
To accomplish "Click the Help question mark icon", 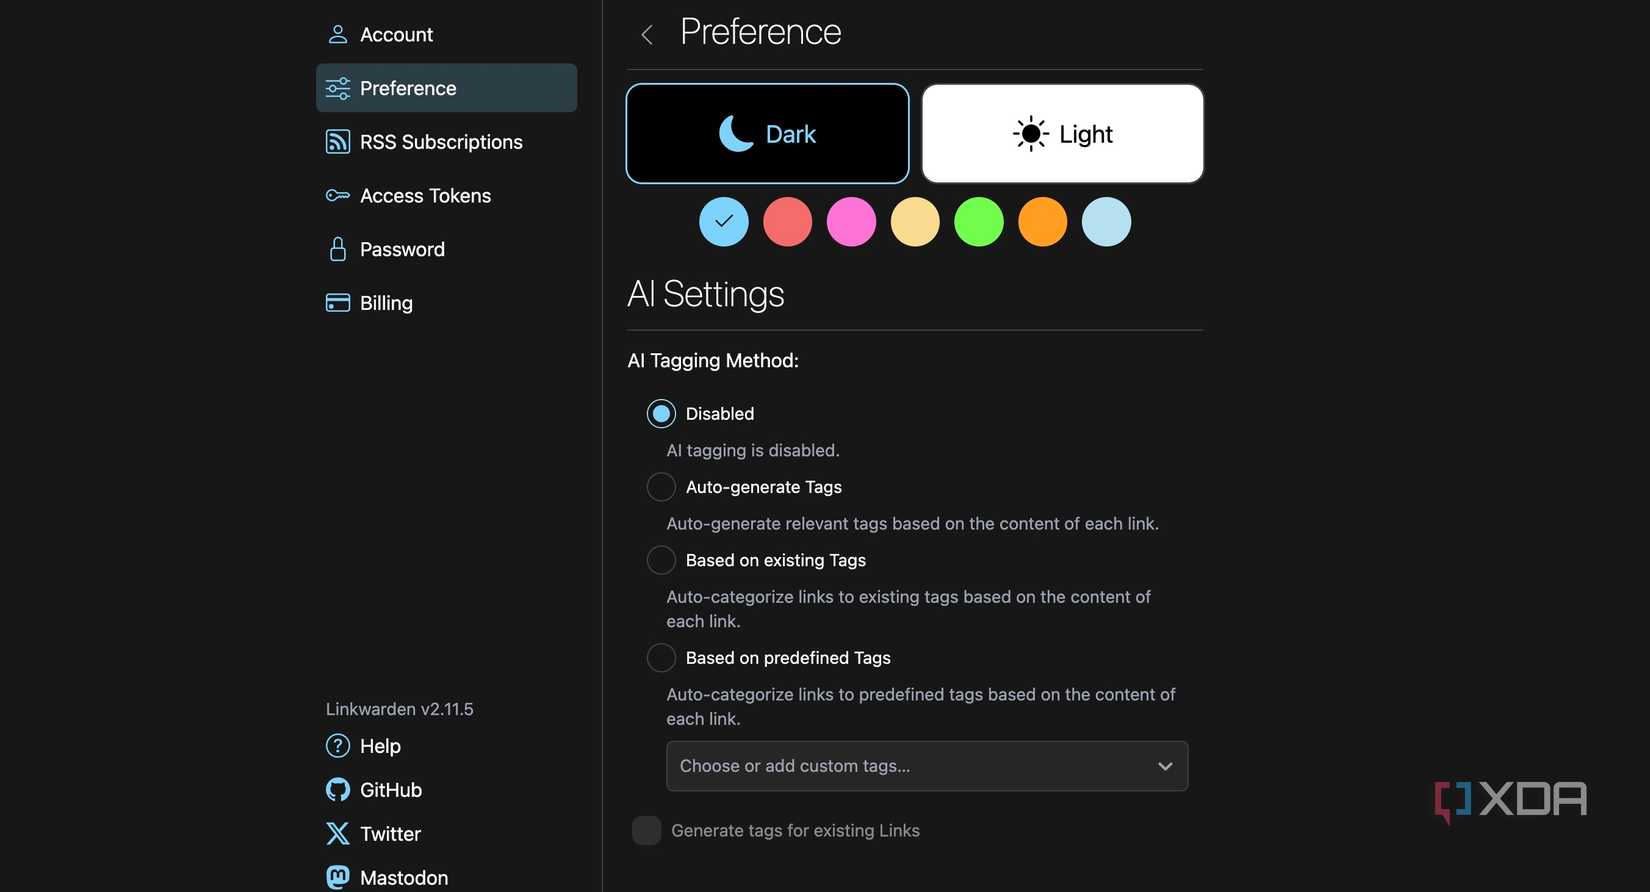I will 337,746.
